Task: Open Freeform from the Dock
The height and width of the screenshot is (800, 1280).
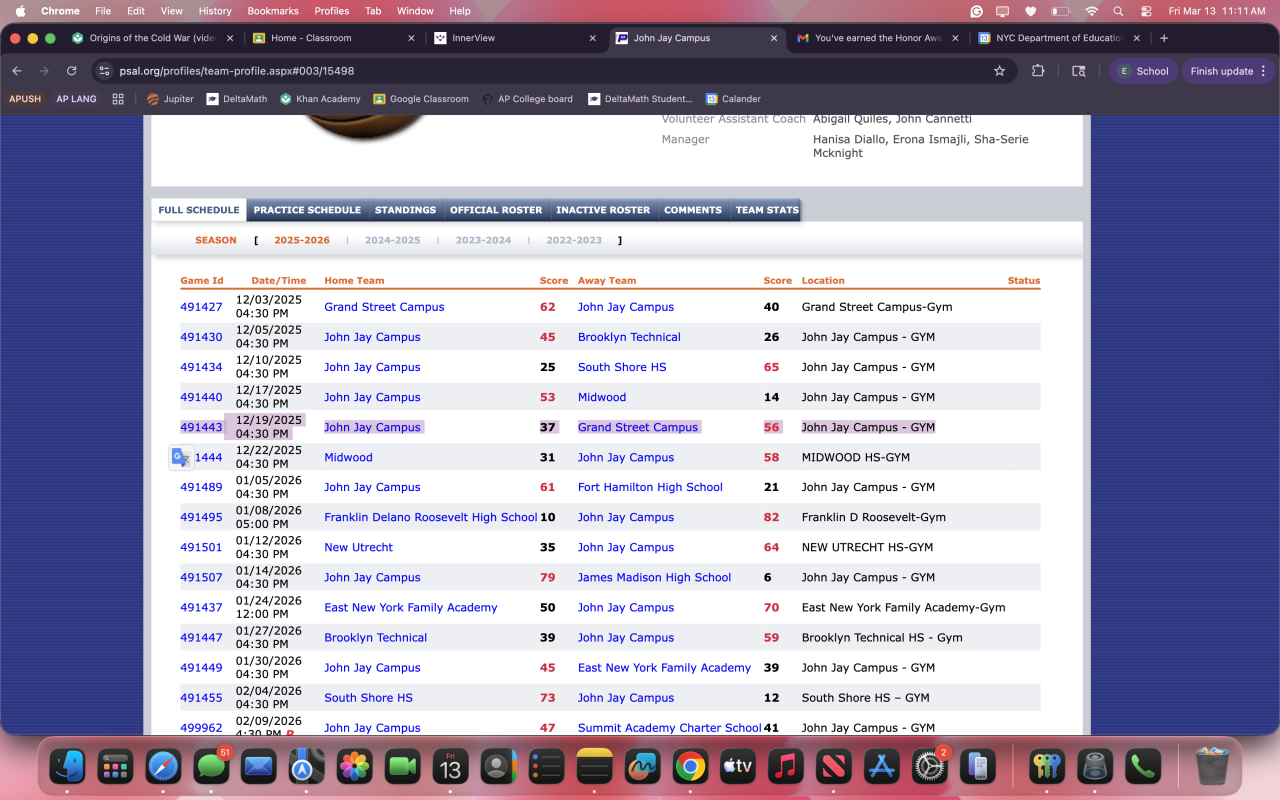Action: click(x=643, y=767)
